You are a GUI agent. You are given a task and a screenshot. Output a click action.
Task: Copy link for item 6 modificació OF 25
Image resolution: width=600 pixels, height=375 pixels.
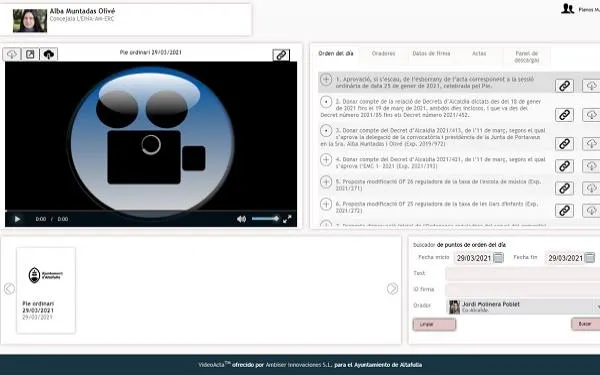(564, 210)
